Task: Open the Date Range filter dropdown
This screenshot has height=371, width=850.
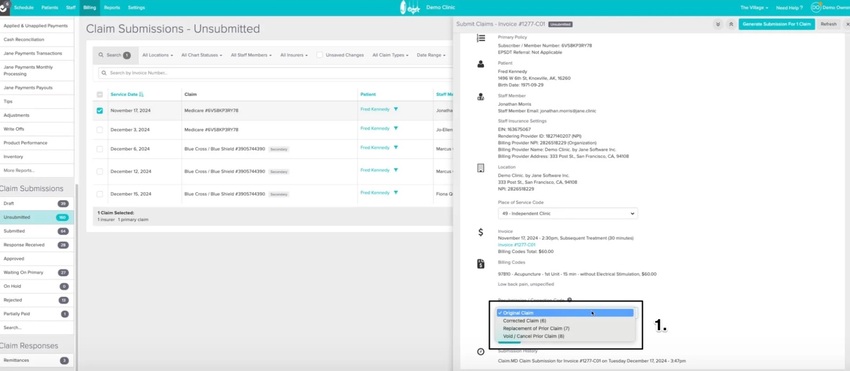Action: tap(431, 55)
